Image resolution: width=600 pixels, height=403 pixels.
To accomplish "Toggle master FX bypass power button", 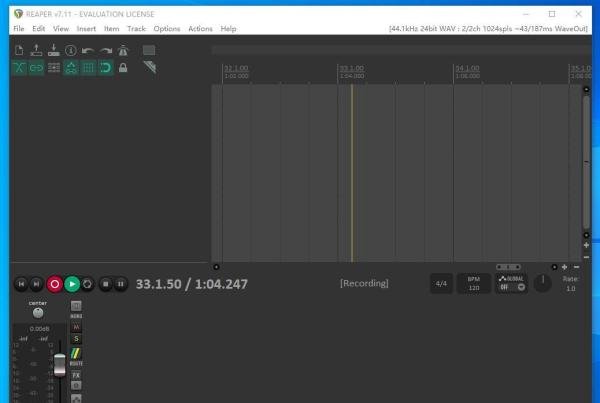I will [x=76, y=385].
